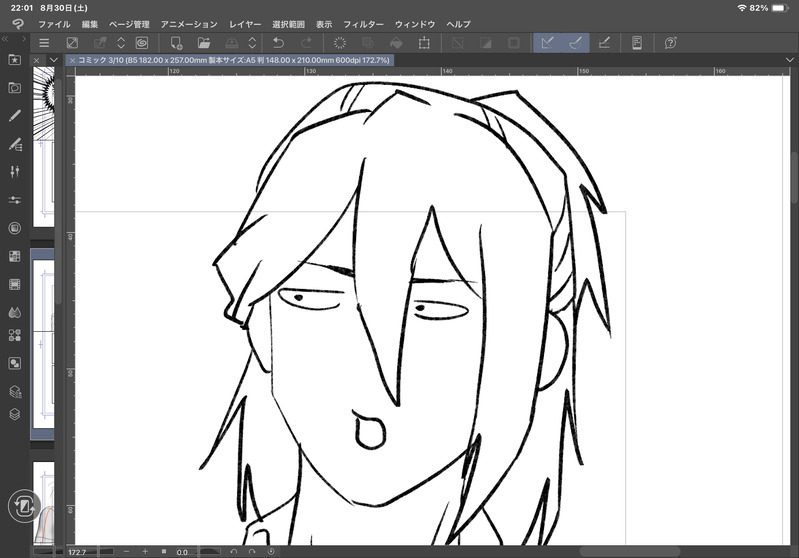Expand the page manager dropdown chevron
Viewport: 799px width, 558px height.
tap(54, 60)
